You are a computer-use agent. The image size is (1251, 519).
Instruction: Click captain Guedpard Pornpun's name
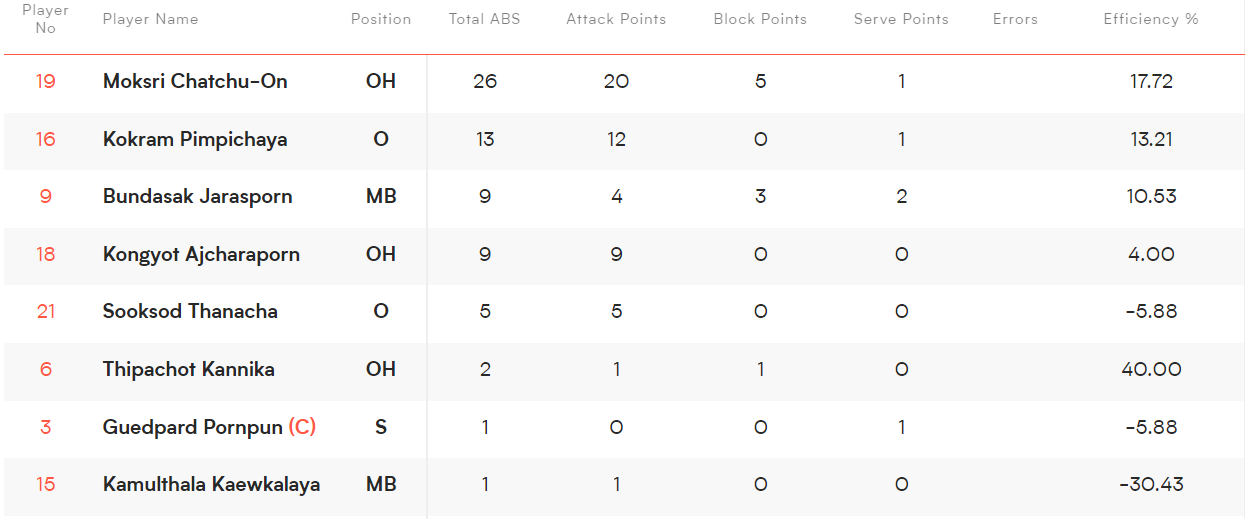193,427
